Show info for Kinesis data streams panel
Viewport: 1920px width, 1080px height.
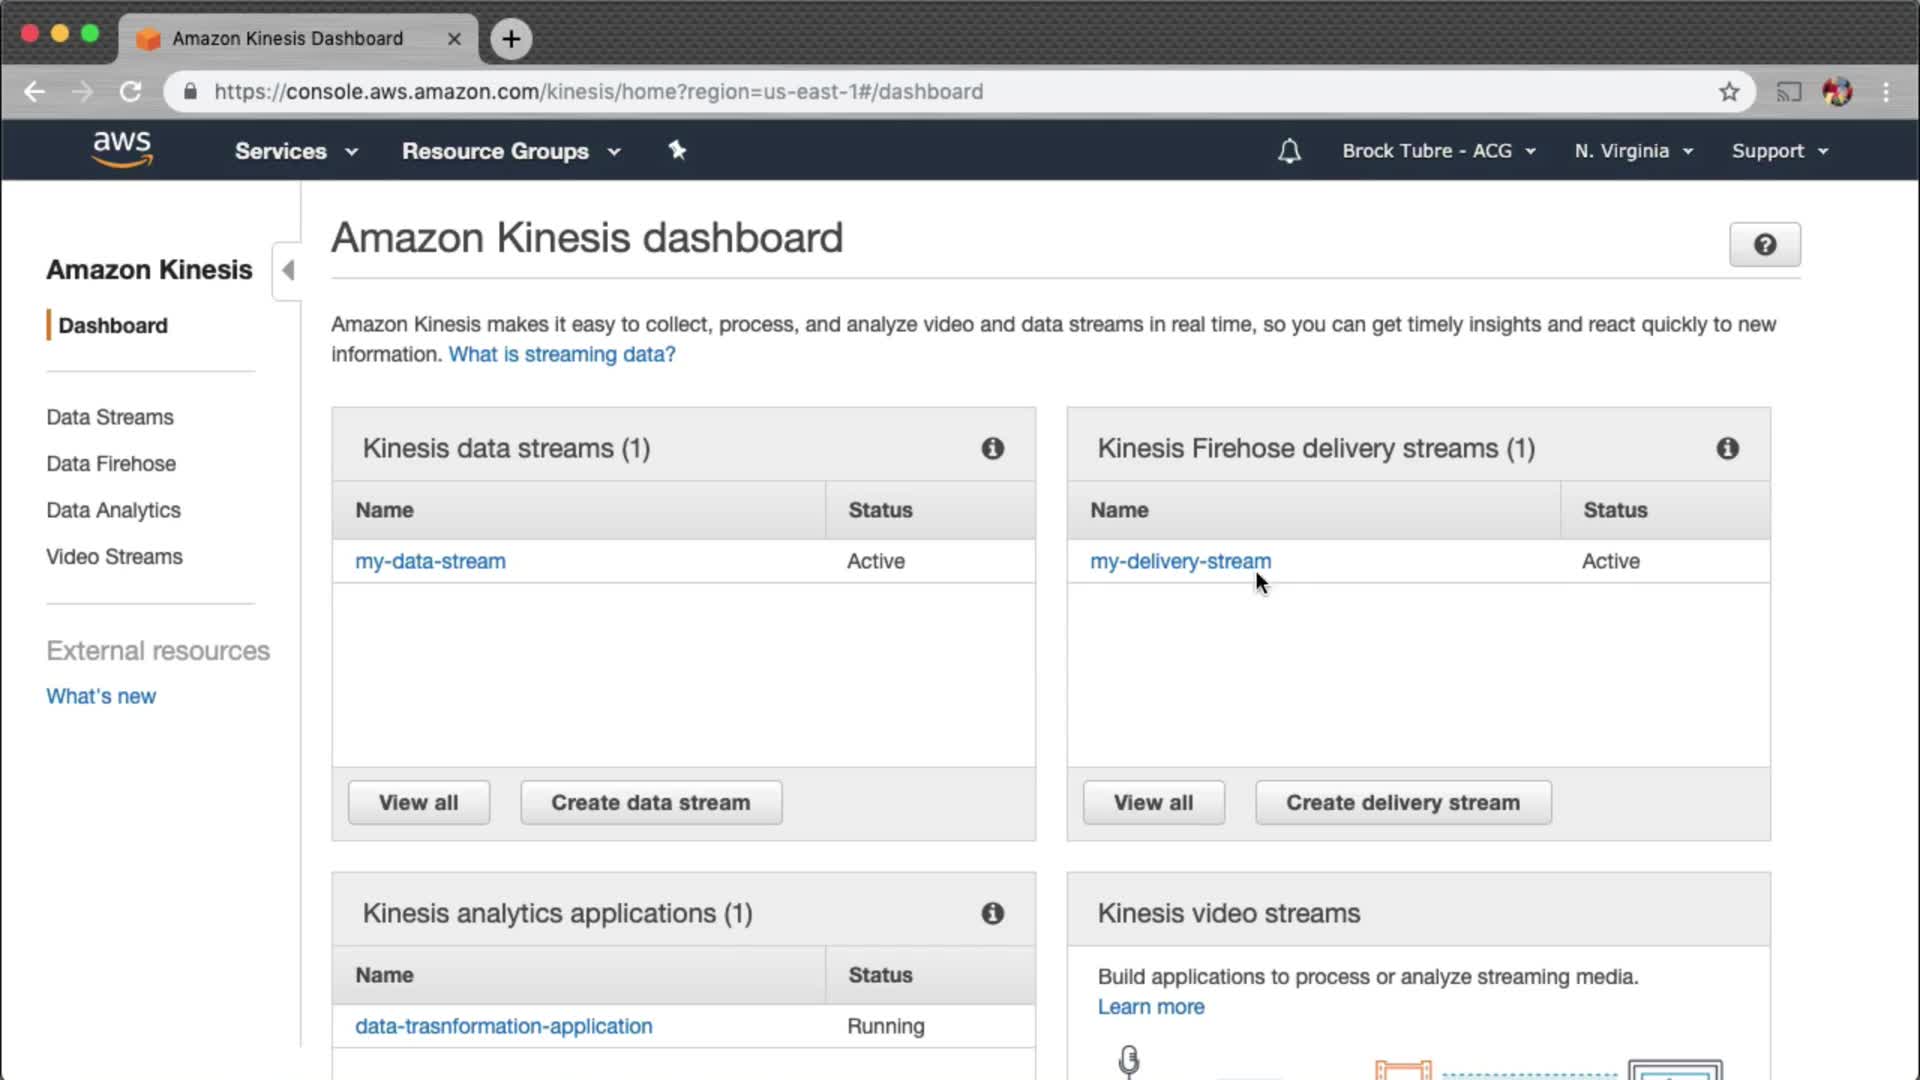[992, 449]
